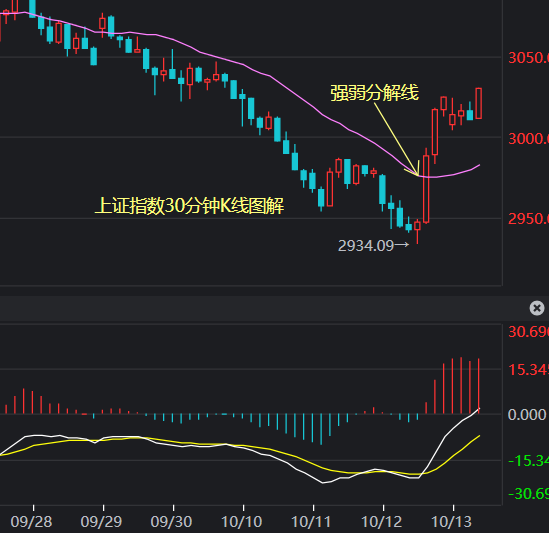Click the last red candlestick on 10/13
The height and width of the screenshot is (533, 549).
coord(479,104)
